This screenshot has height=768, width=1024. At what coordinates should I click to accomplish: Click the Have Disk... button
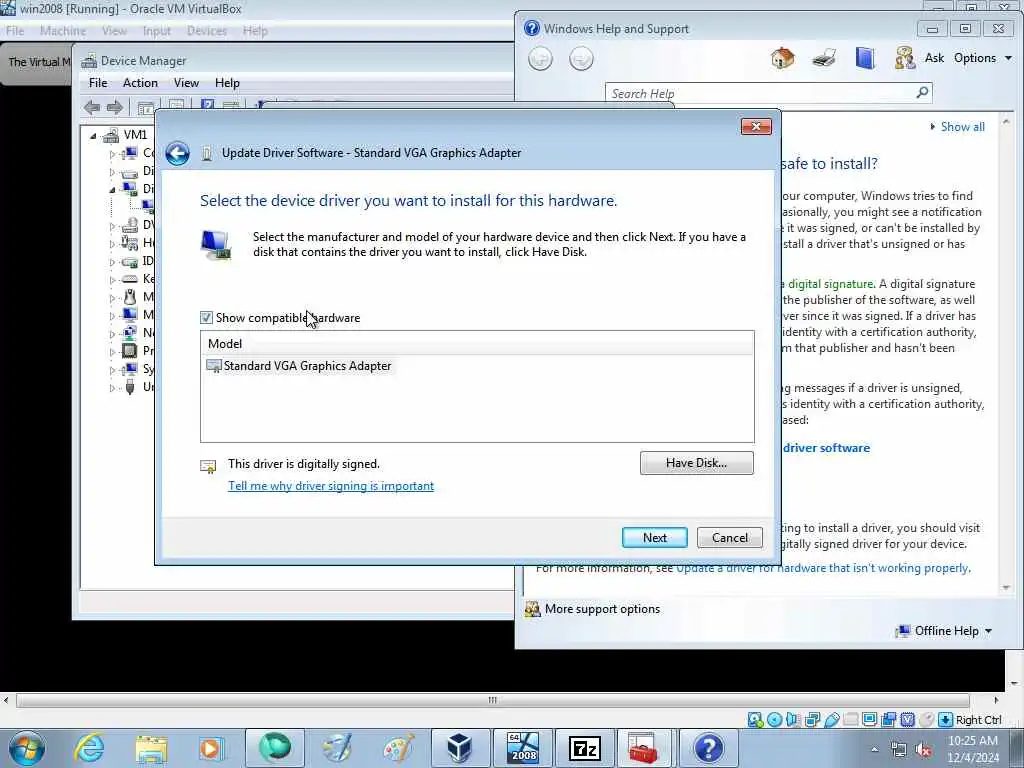(x=696, y=463)
